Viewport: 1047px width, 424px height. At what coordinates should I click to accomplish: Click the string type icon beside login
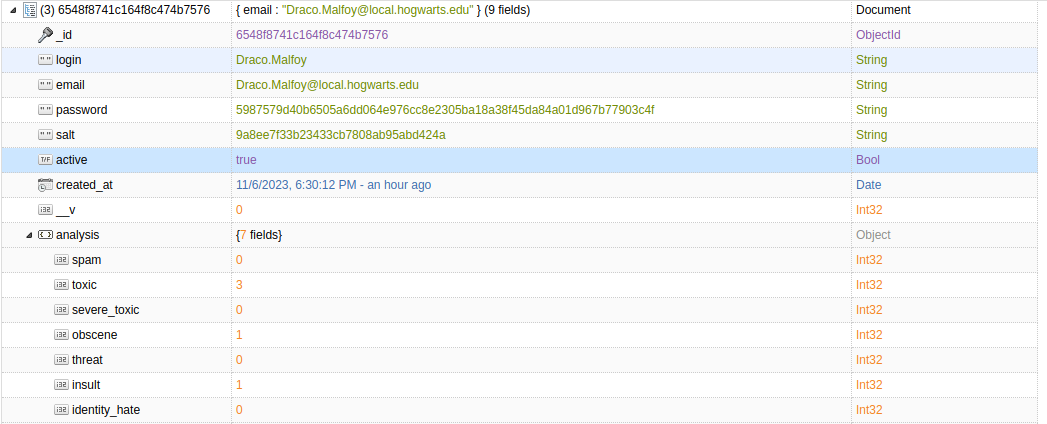pyautogui.click(x=45, y=60)
